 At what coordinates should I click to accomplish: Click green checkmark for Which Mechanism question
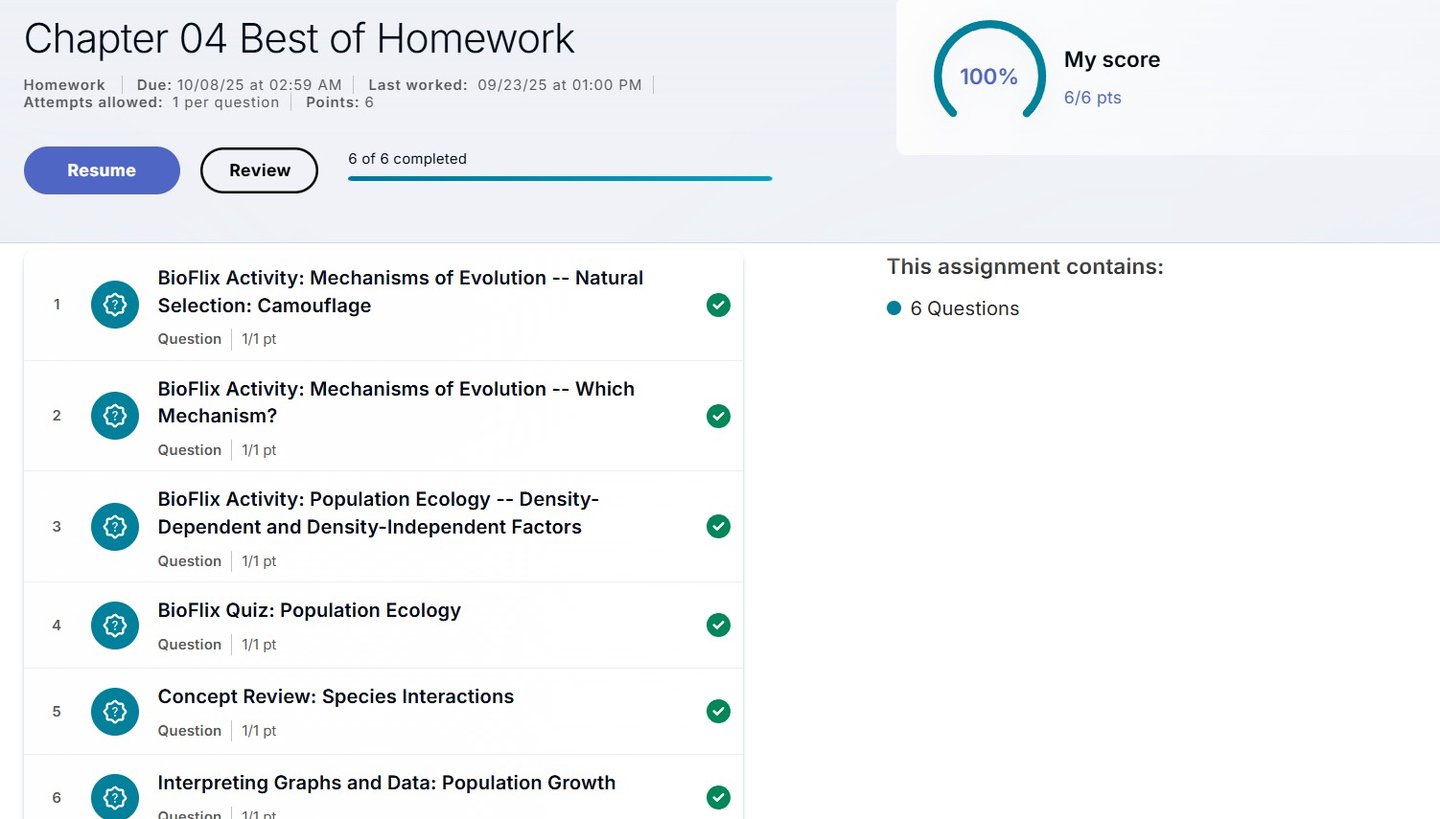[x=718, y=416]
